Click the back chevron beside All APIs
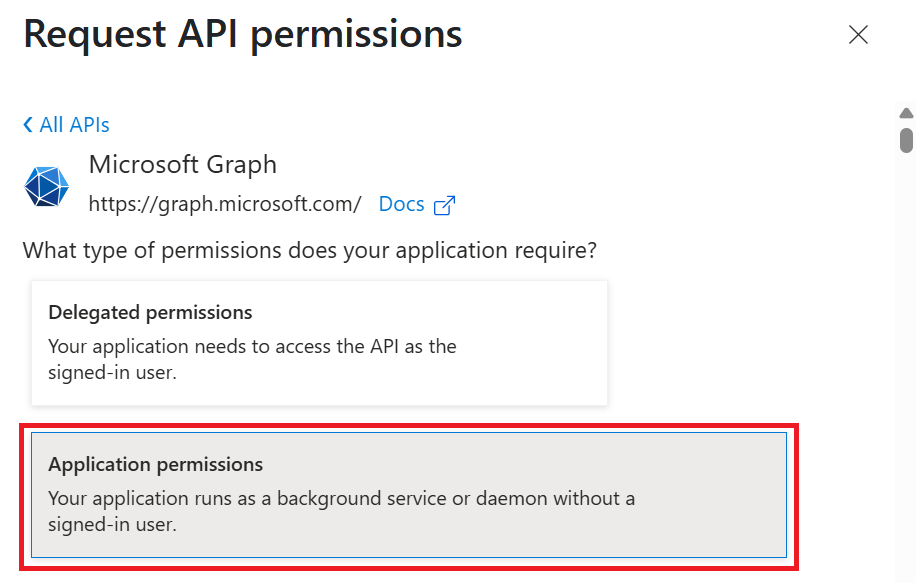 point(28,125)
